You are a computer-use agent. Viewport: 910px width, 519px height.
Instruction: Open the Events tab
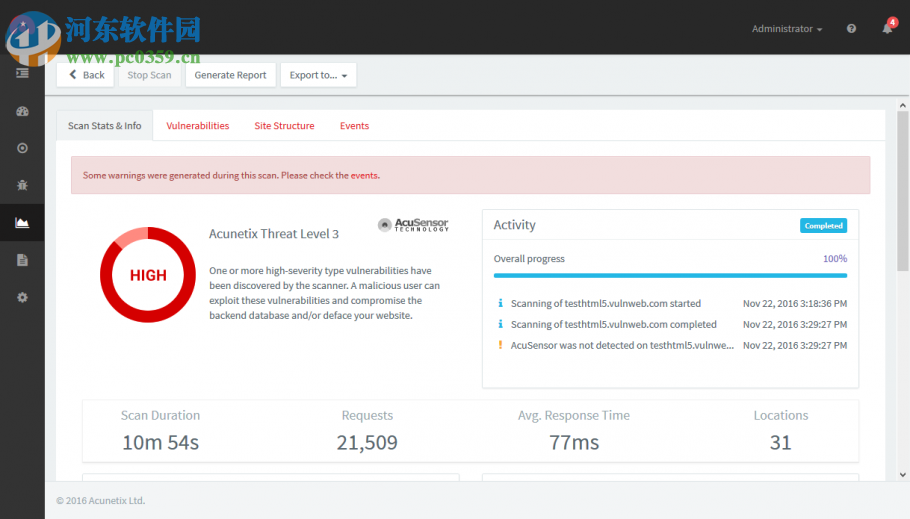click(354, 126)
